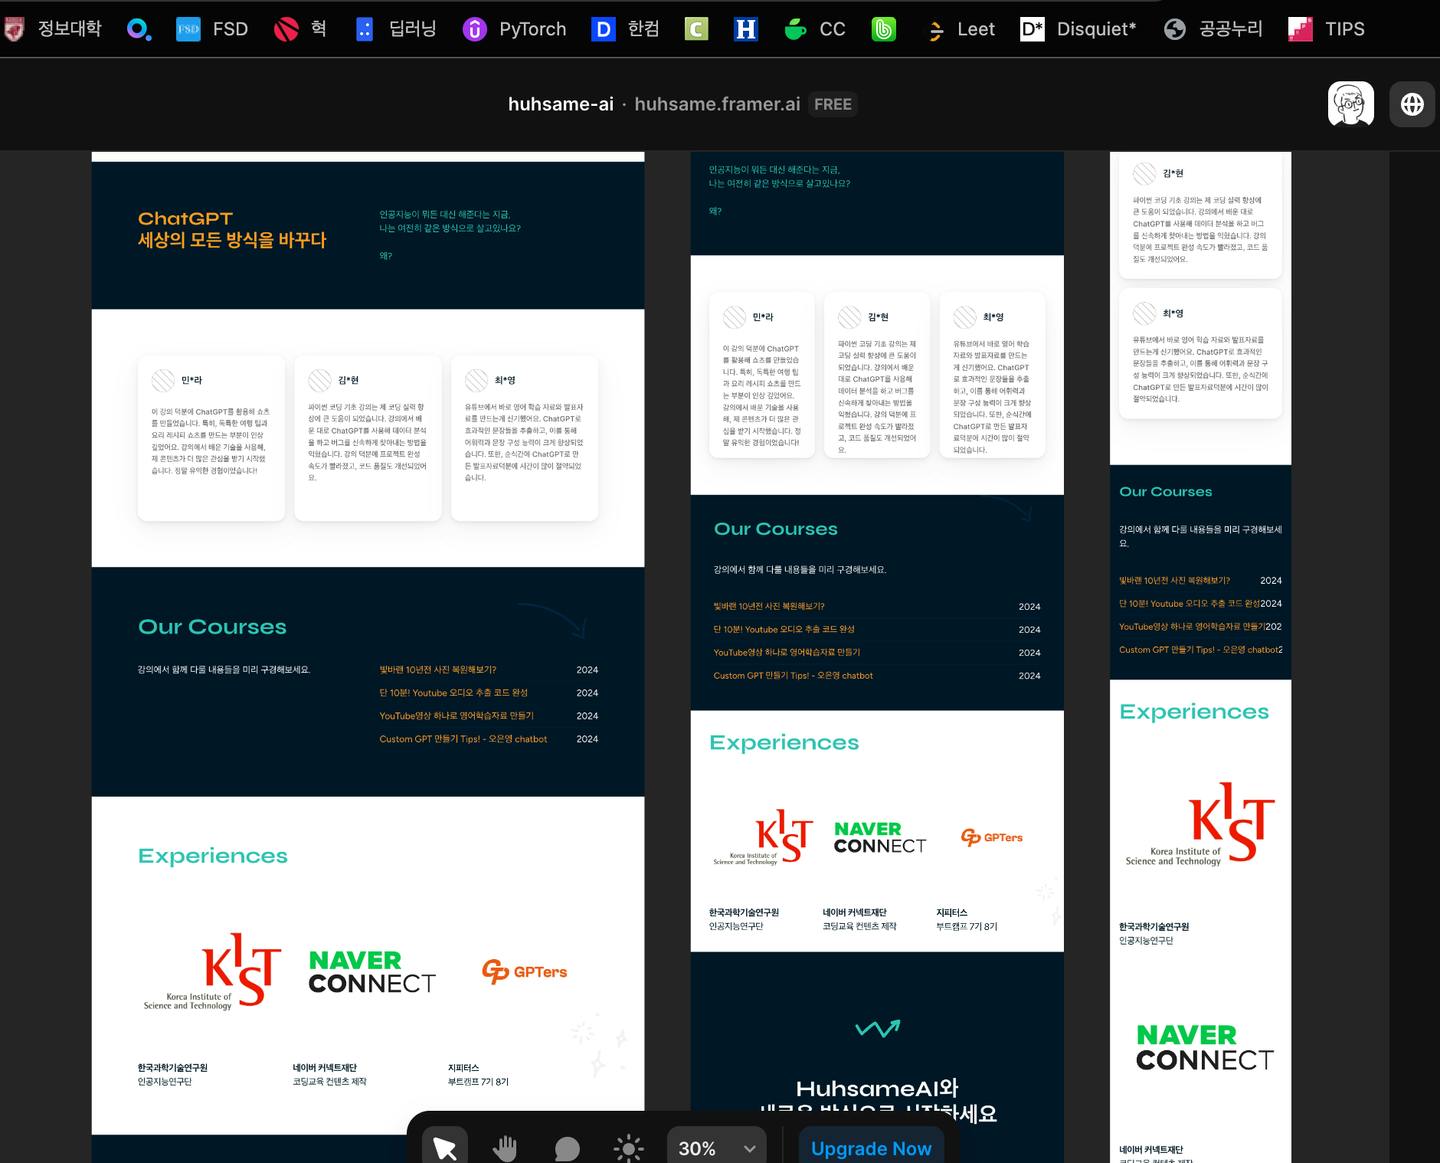
Task: Select GPTers logo in tablet frame
Action: tap(992, 837)
